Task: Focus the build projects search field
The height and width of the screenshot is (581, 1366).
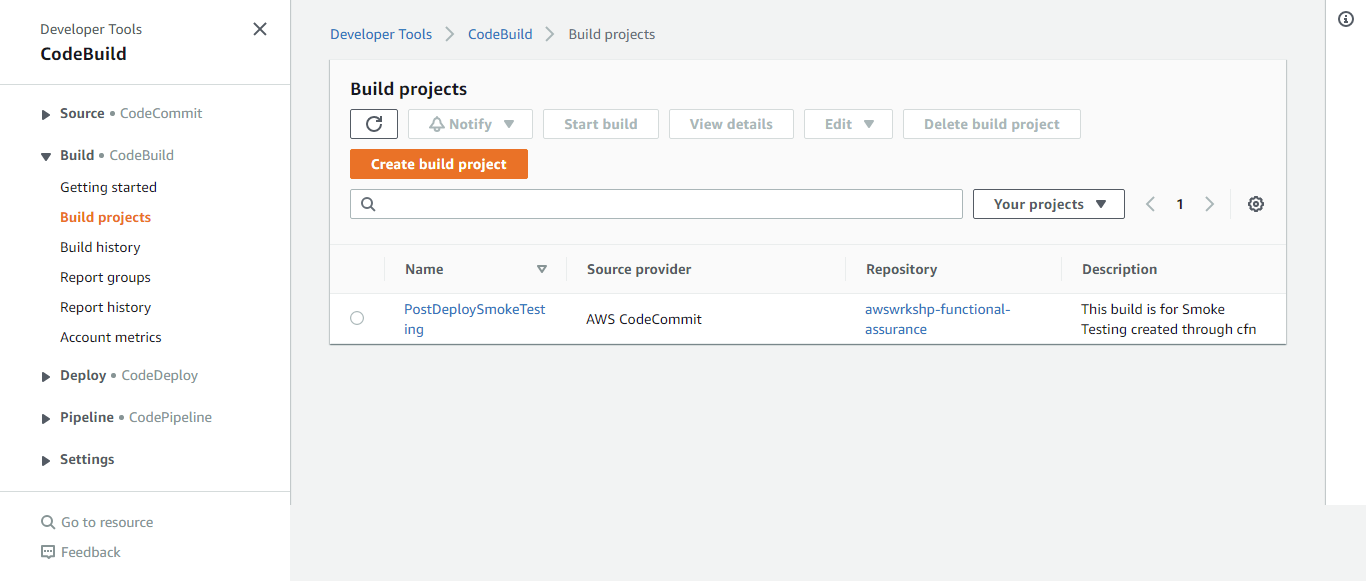Action: (x=656, y=204)
